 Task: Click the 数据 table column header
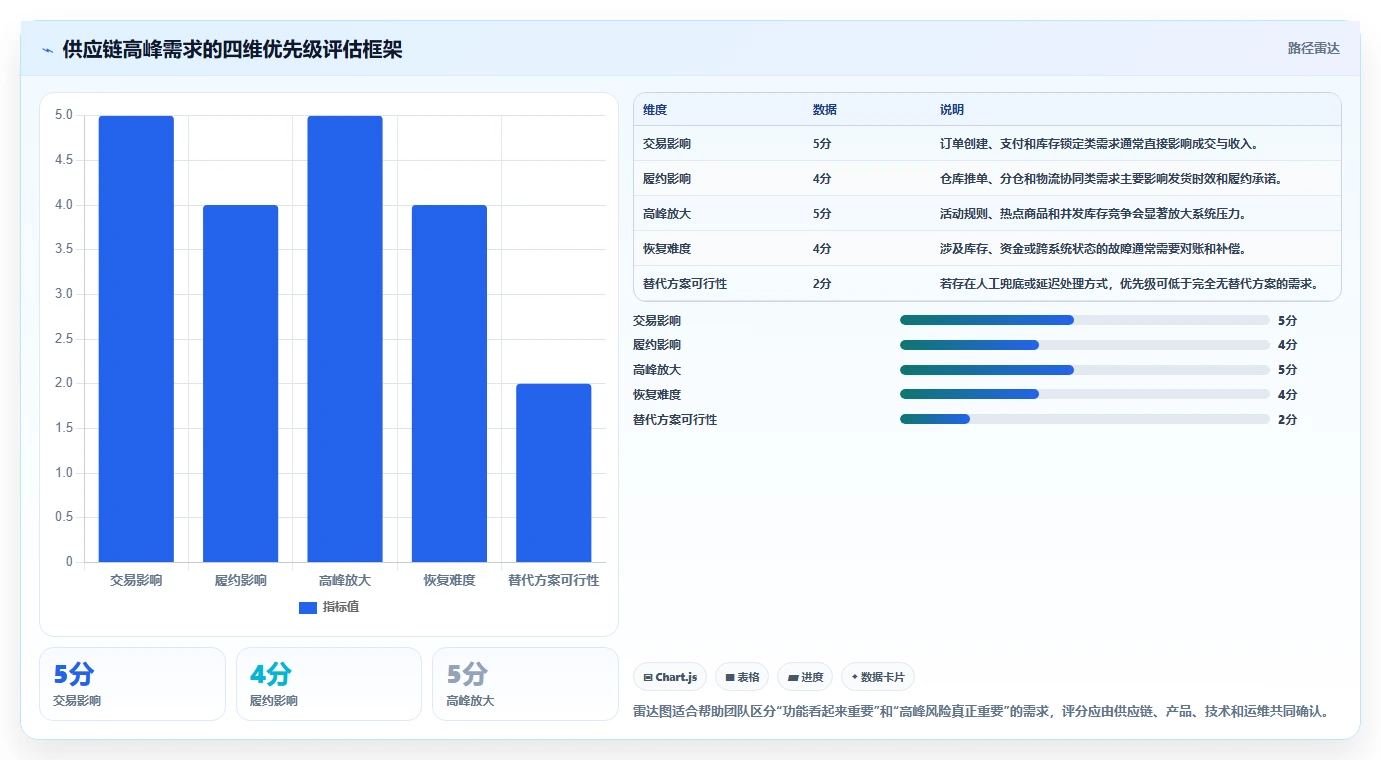(825, 109)
